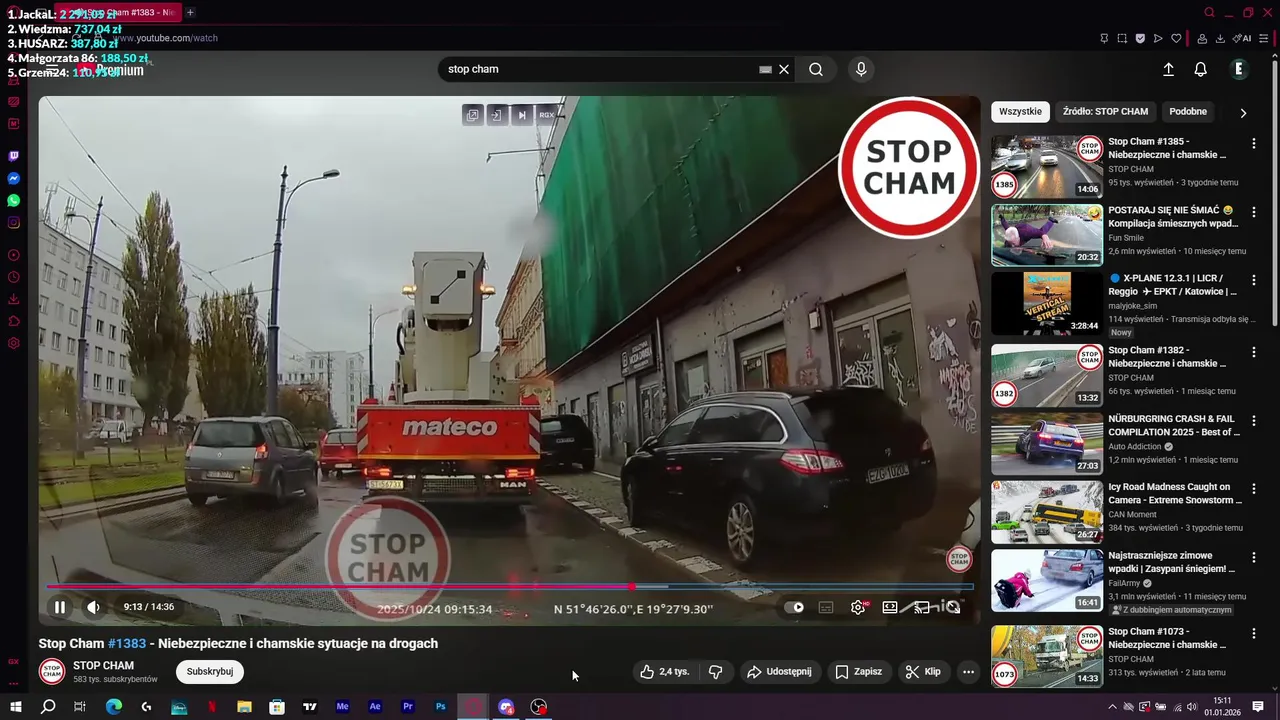Open NÜRBURGRING CRASH compilation thumbnail
The image size is (1280, 720).
pyautogui.click(x=1047, y=443)
